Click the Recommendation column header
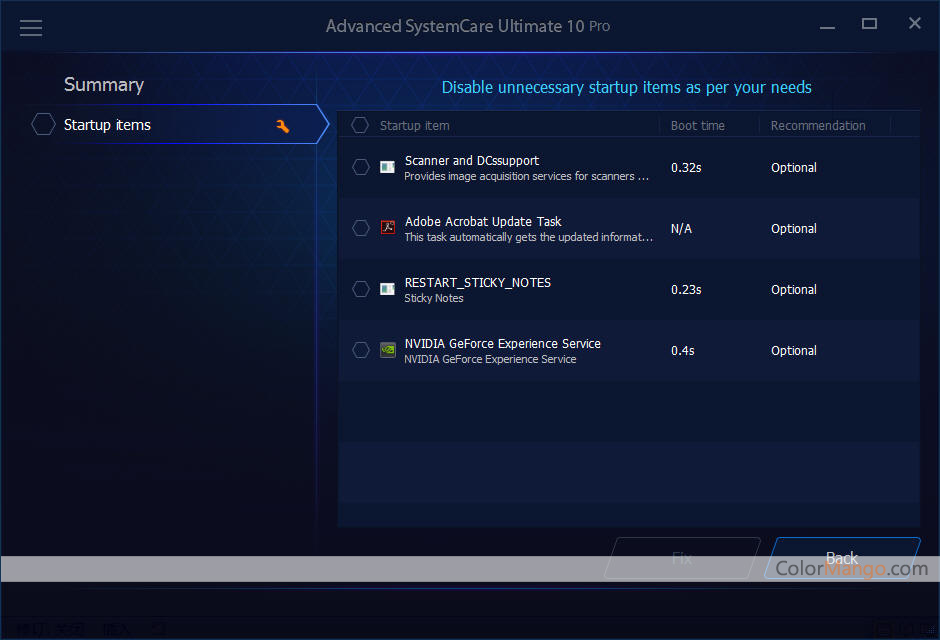 point(817,125)
